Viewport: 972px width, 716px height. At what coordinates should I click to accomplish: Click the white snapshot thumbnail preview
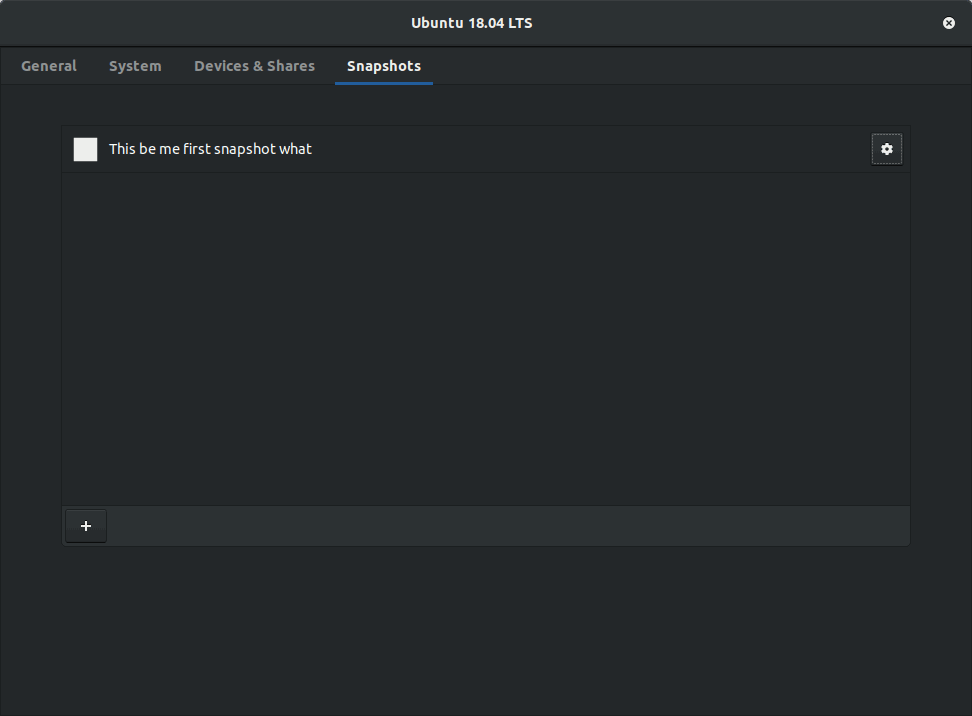(x=86, y=149)
